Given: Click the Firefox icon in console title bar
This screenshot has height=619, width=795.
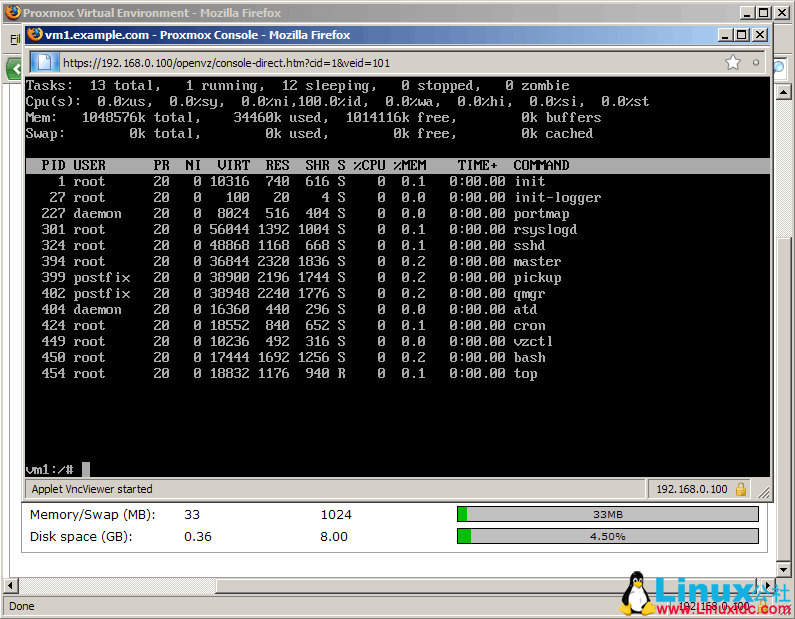Looking at the screenshot, I should tap(34, 35).
